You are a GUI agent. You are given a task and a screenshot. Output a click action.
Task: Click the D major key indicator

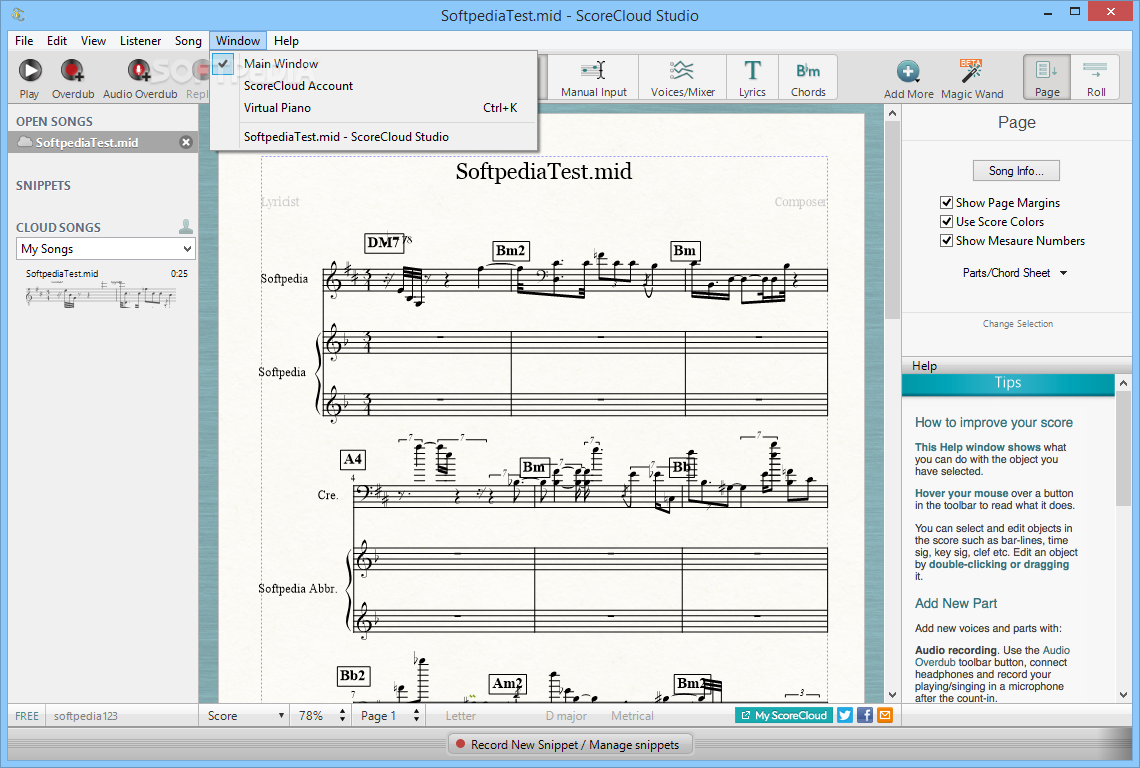tap(566, 716)
